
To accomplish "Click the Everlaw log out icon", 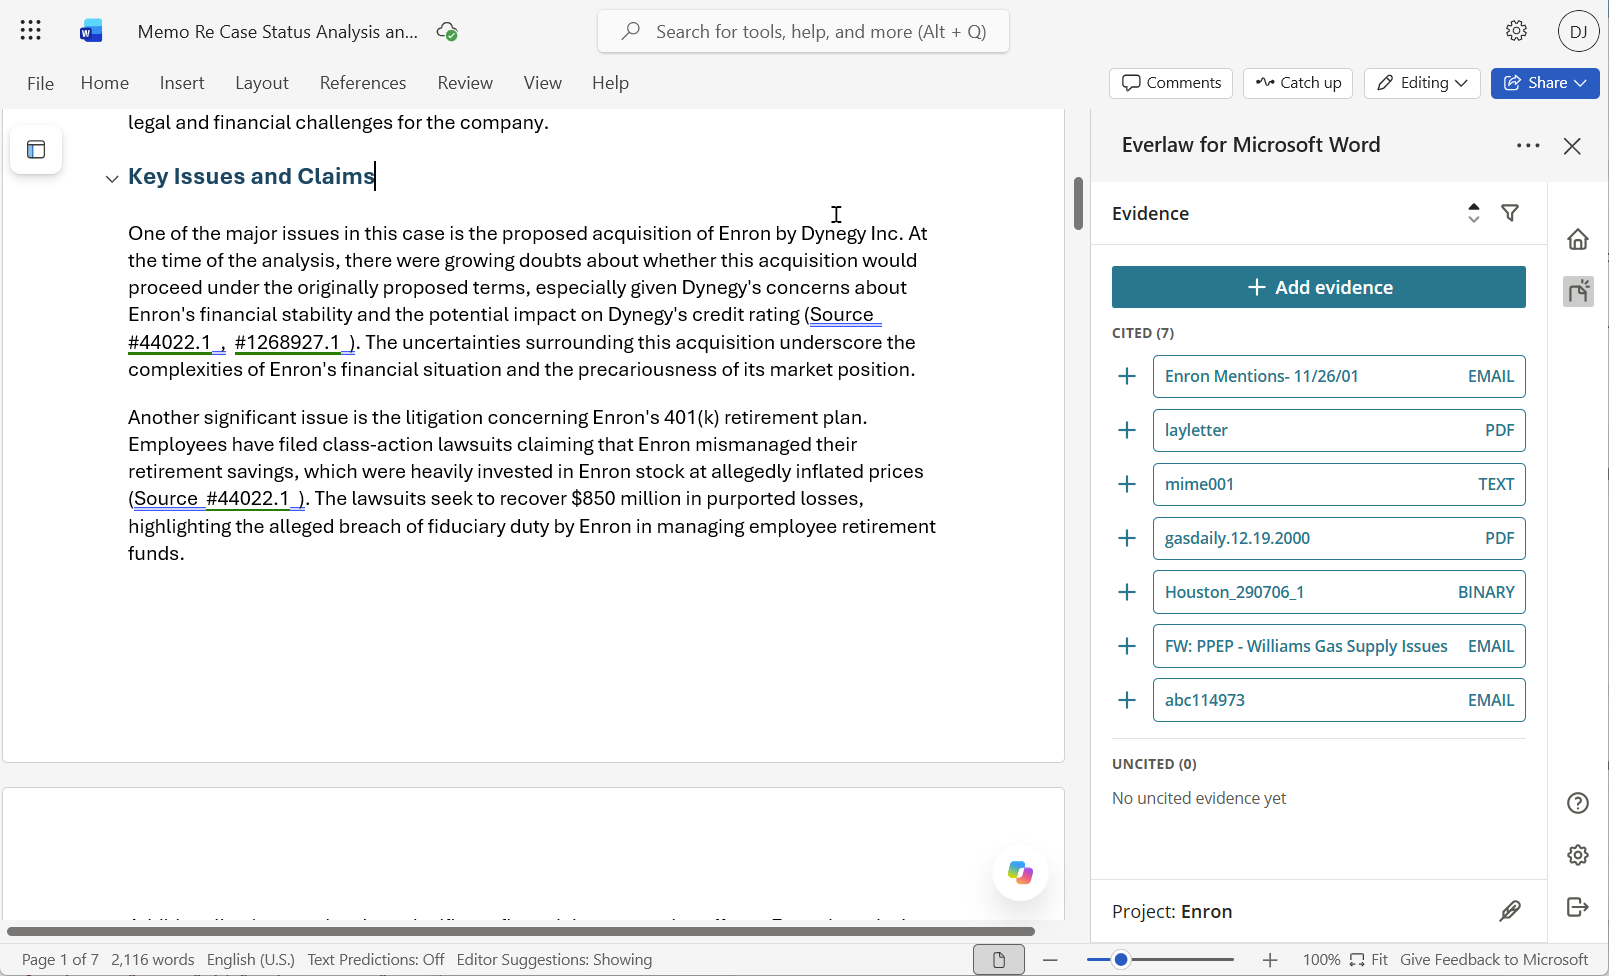I will point(1577,907).
